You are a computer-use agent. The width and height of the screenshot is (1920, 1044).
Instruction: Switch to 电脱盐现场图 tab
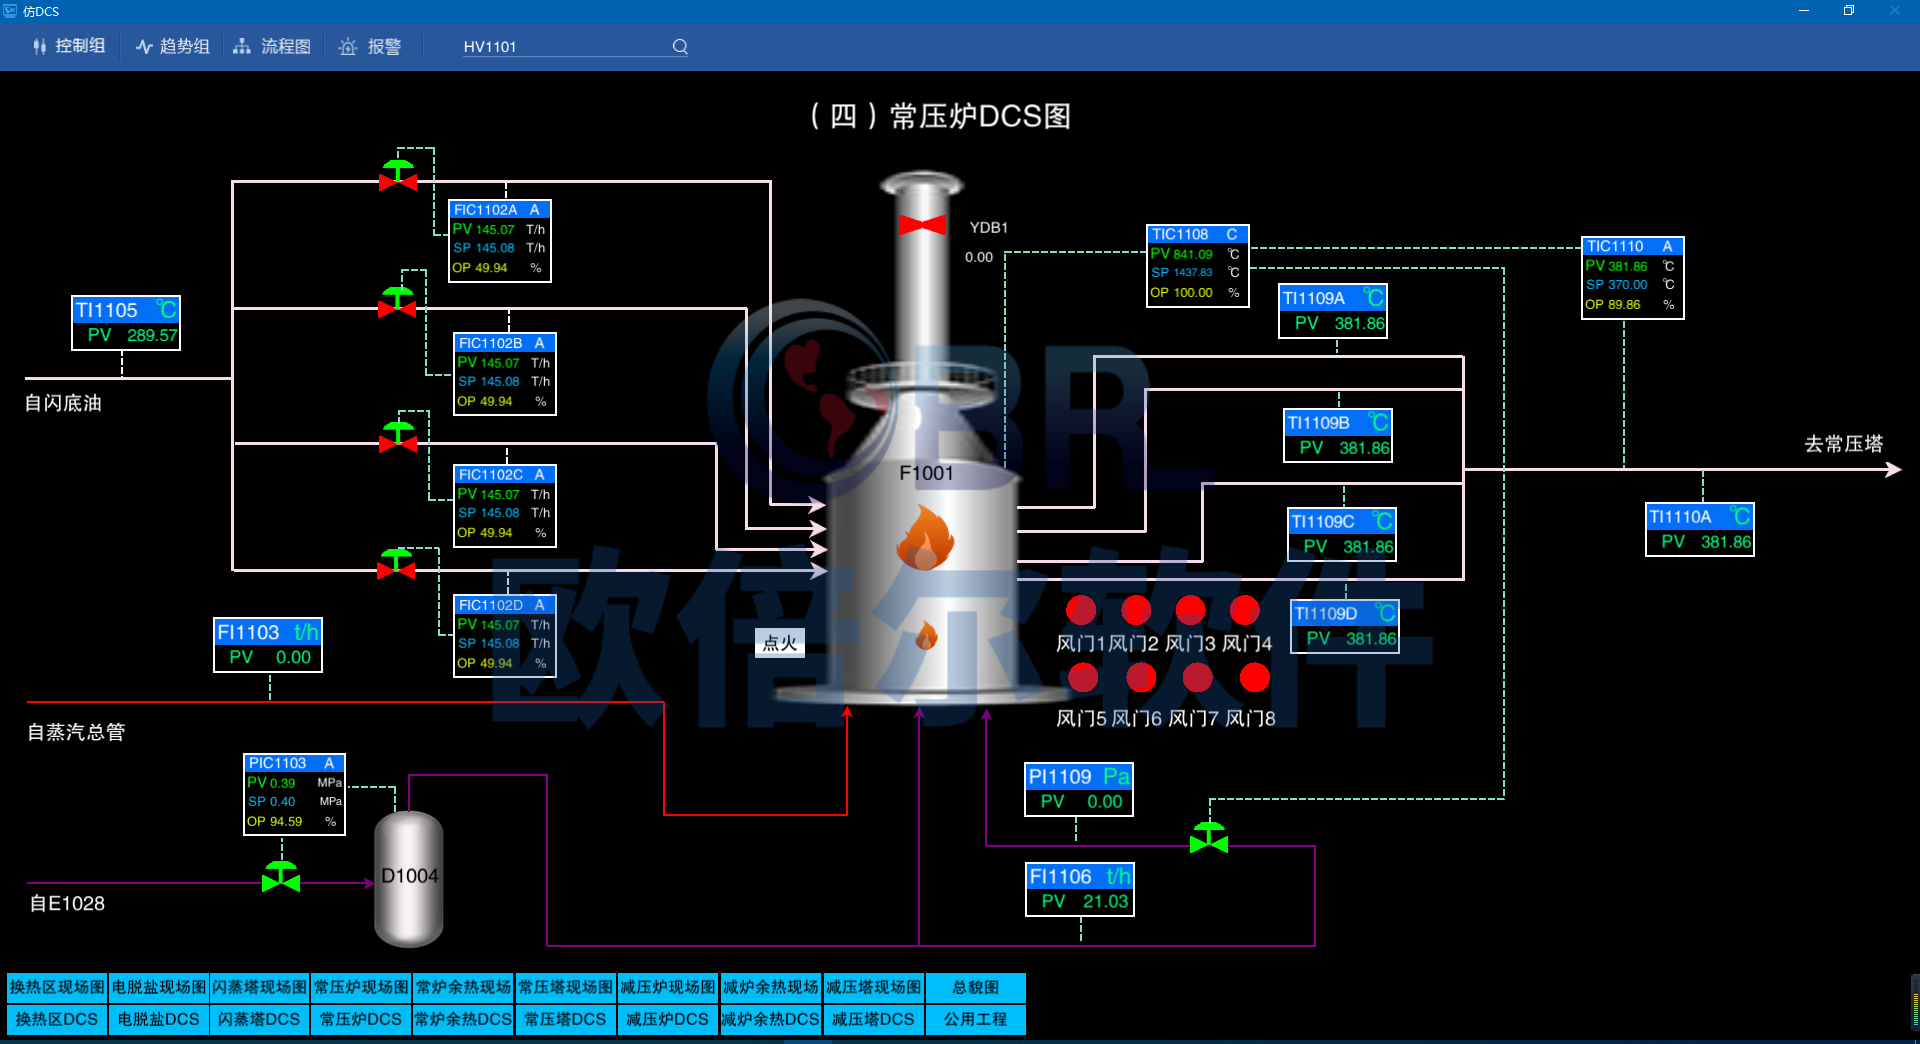click(x=159, y=987)
